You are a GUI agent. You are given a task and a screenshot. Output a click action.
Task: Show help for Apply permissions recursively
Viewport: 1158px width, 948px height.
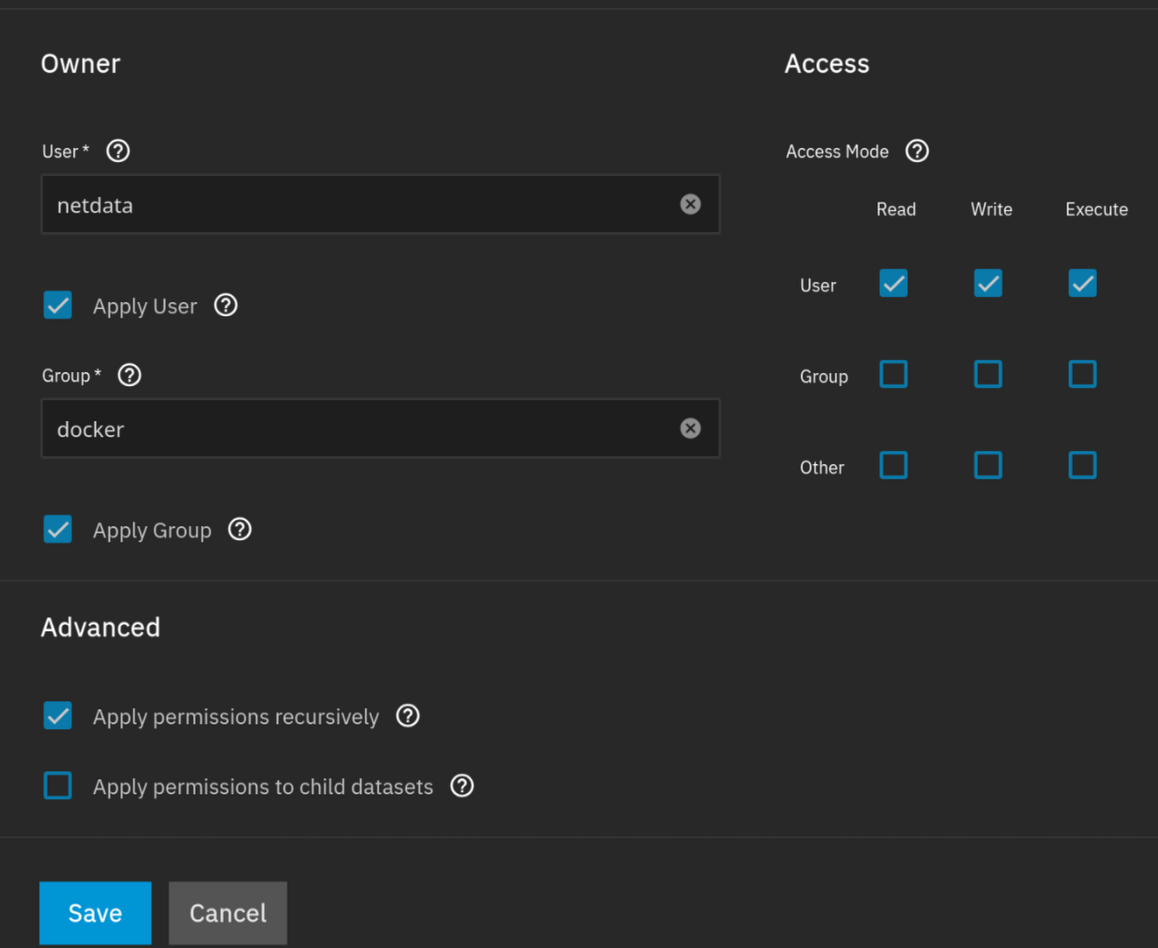tap(408, 716)
